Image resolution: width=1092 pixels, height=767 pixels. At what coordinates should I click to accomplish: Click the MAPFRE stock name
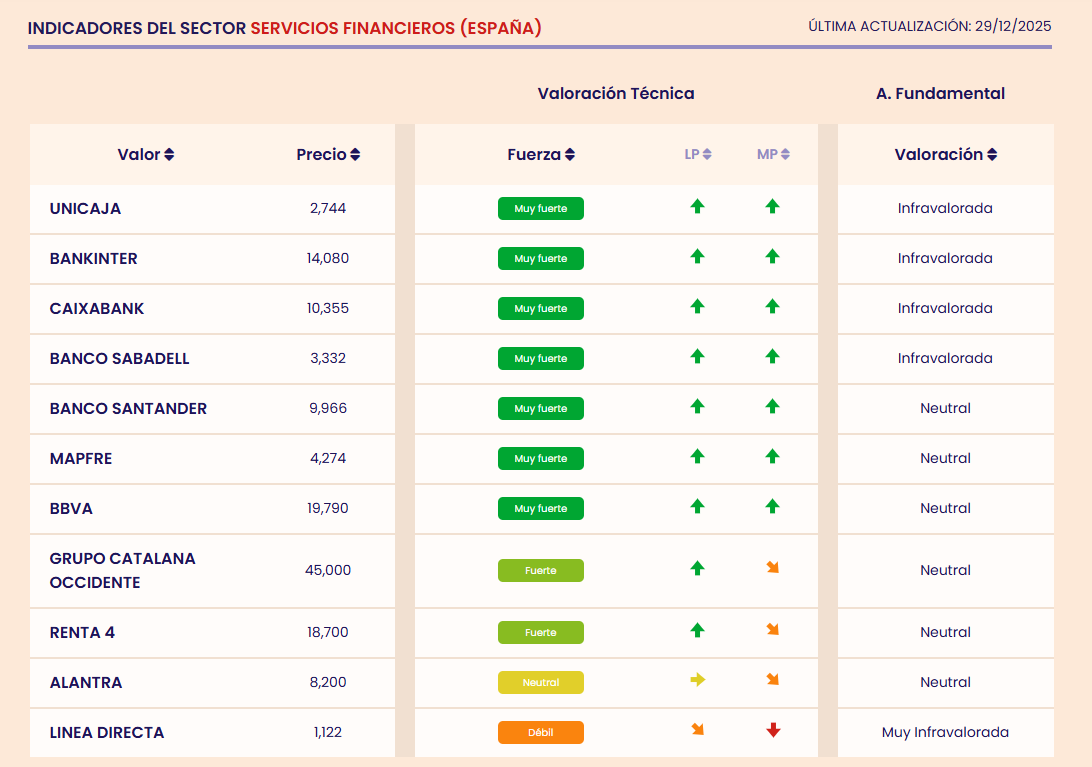(81, 459)
